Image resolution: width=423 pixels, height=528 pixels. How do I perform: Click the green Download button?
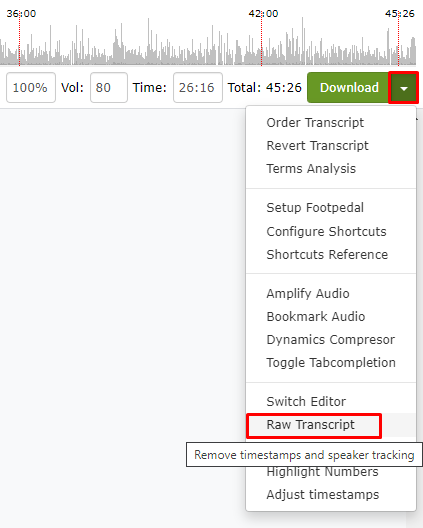[x=349, y=88]
